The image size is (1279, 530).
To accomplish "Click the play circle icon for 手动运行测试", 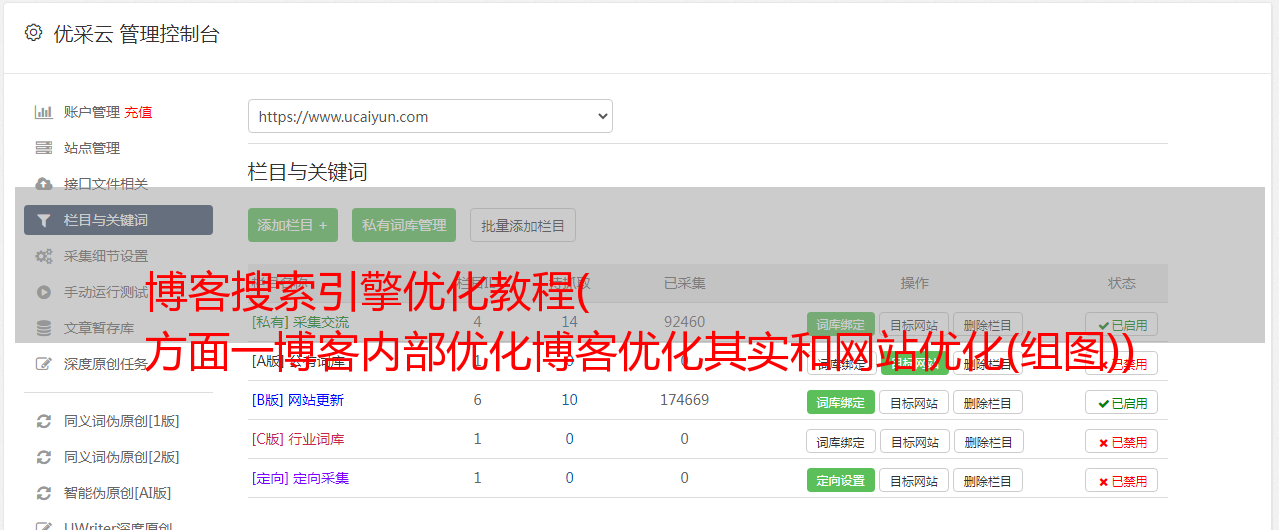I will [43, 292].
